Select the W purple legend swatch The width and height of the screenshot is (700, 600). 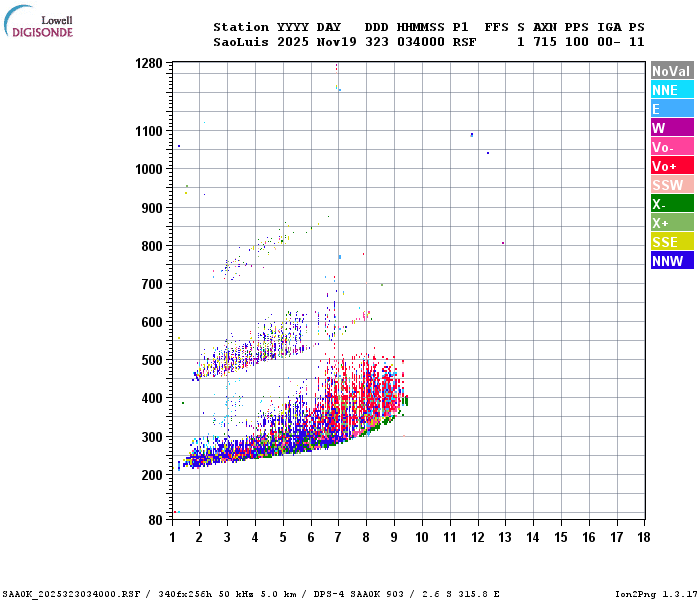pos(672,128)
